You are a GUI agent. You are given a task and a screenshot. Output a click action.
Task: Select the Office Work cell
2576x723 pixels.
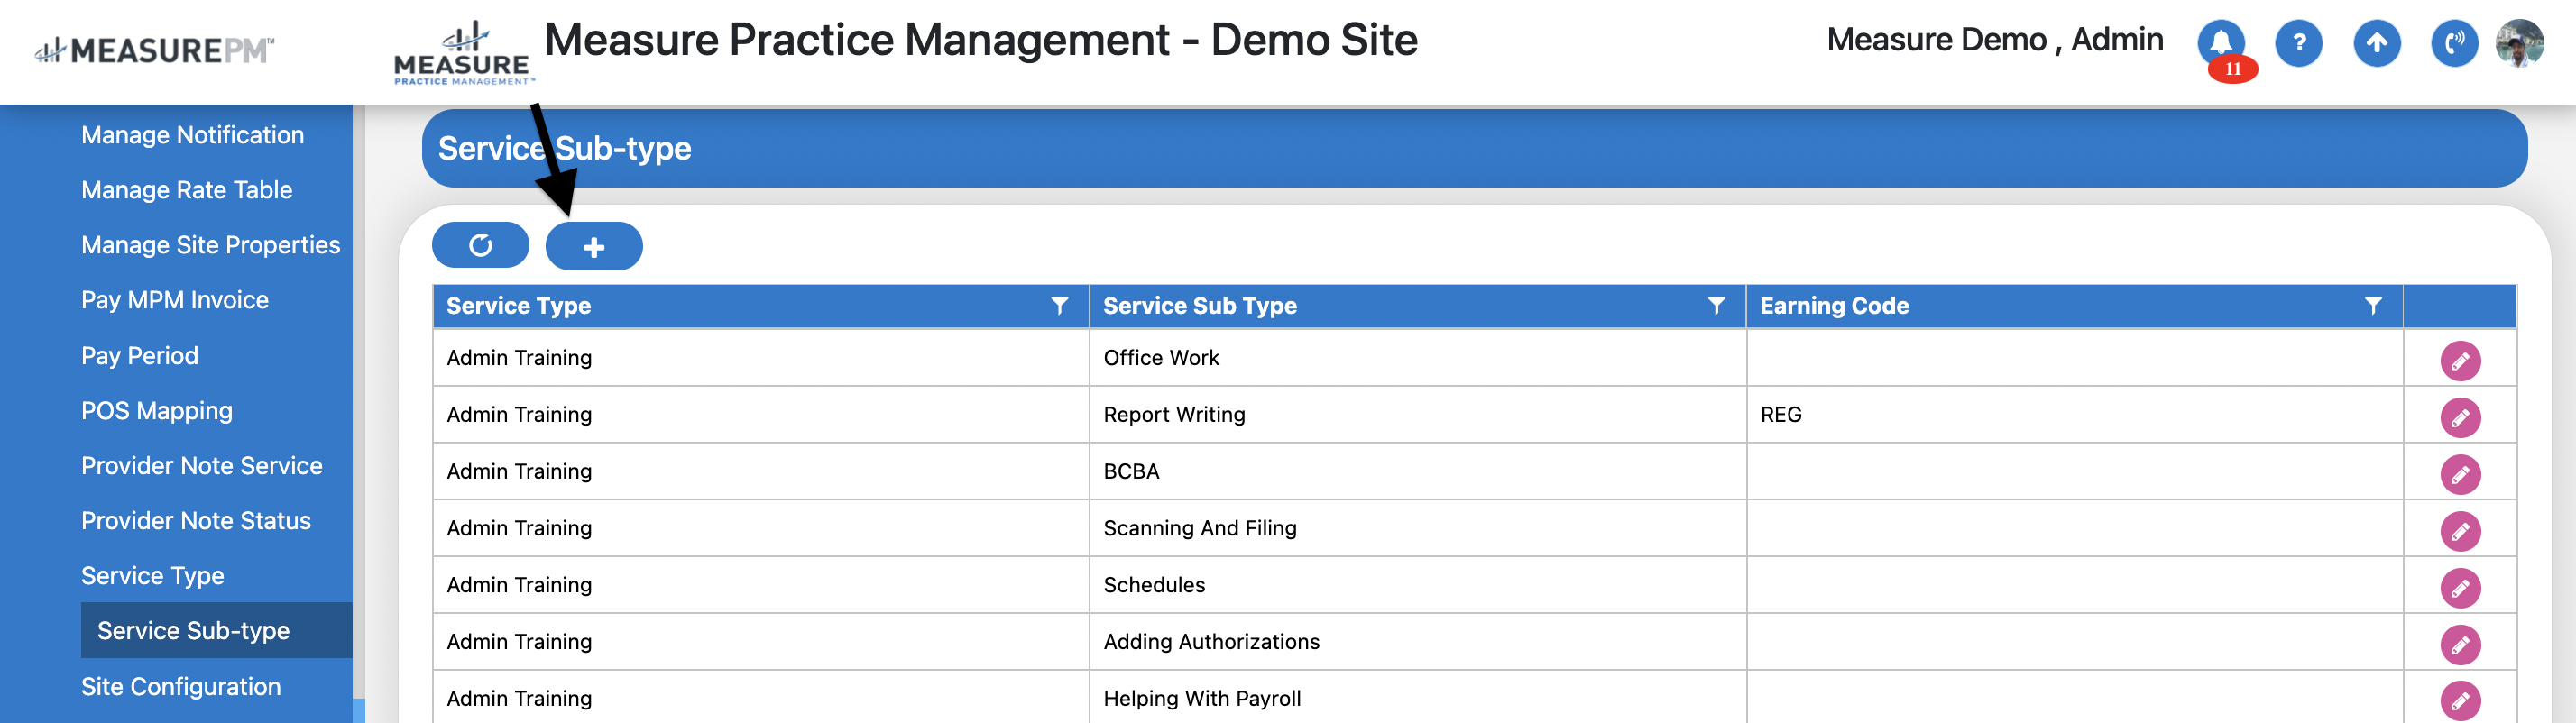click(x=1417, y=358)
